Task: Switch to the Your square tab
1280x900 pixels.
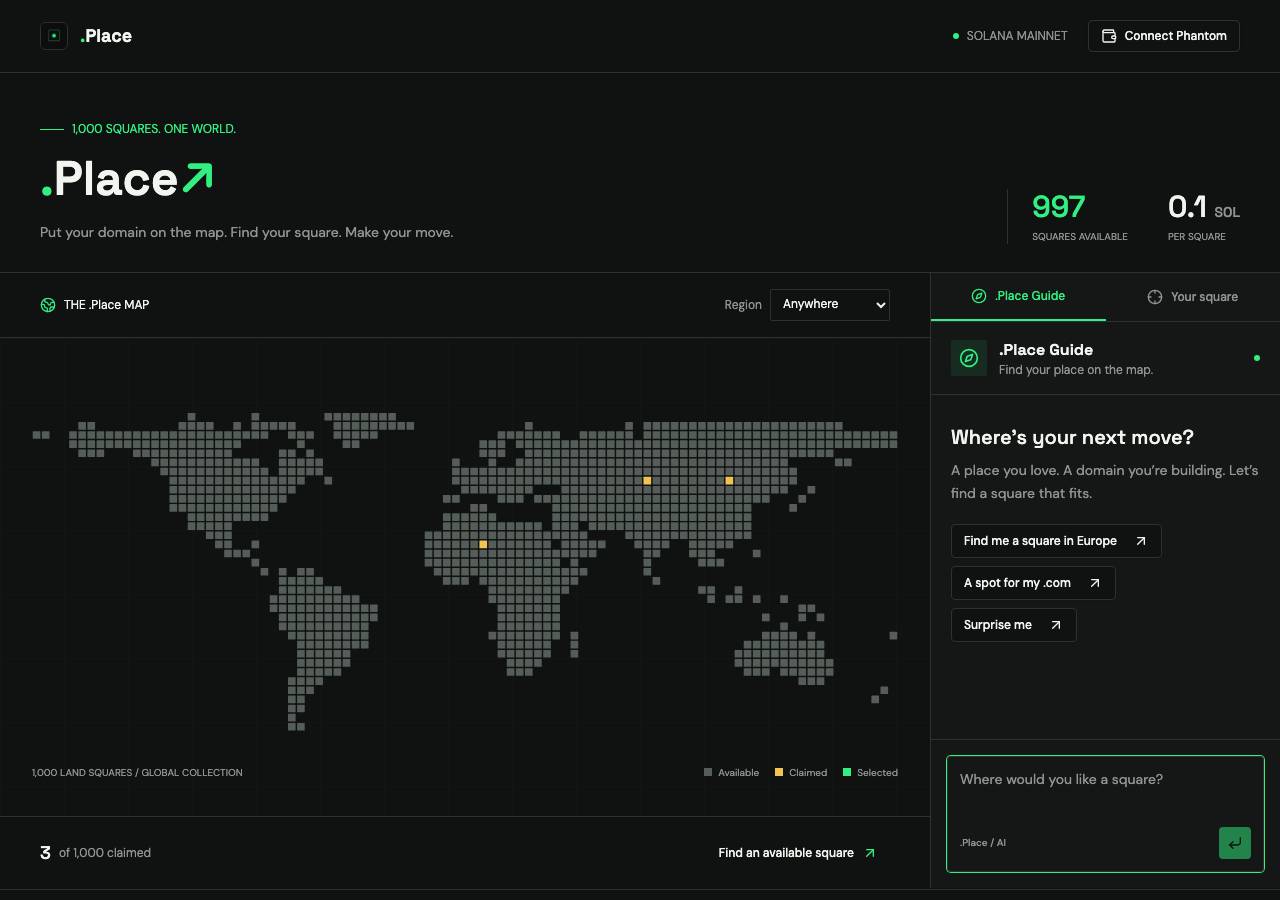Action: point(1192,296)
